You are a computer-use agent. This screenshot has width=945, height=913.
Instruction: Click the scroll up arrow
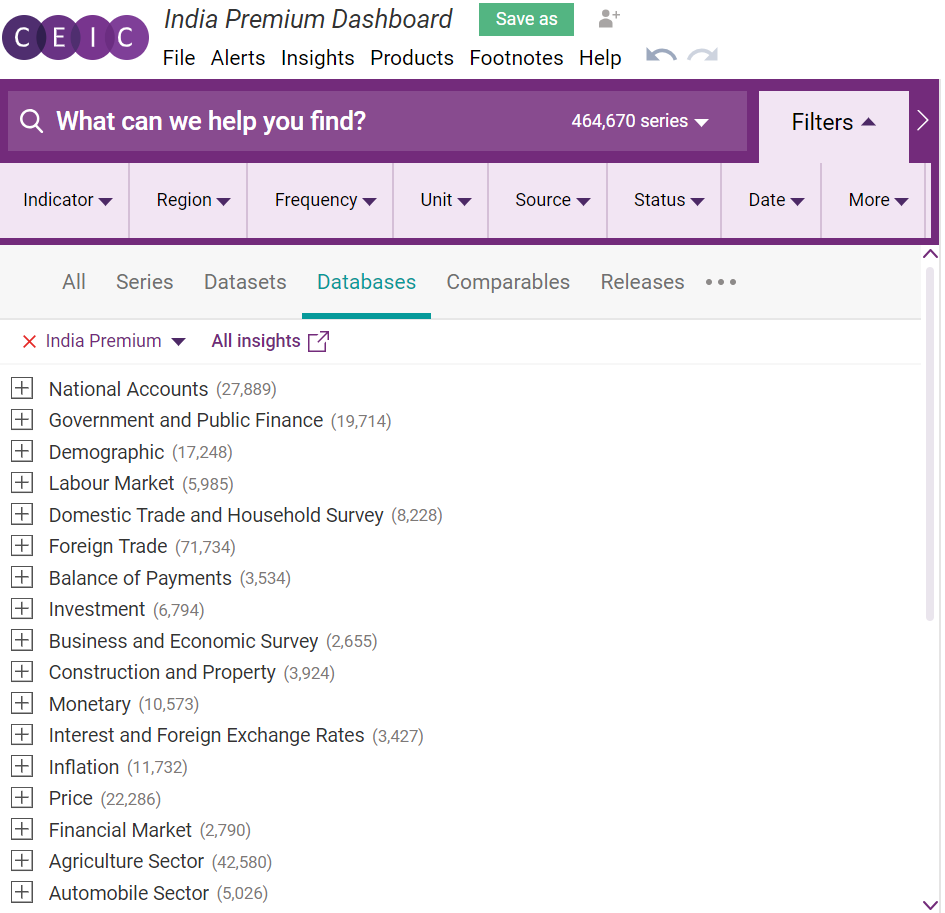(930, 254)
